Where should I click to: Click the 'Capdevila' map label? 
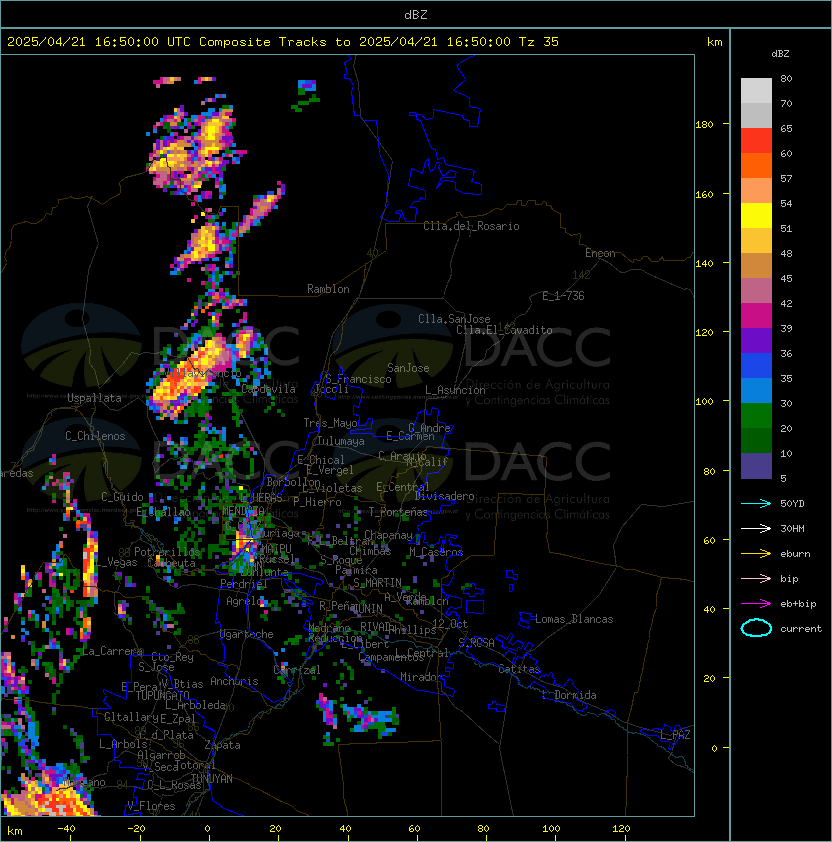pyautogui.click(x=268, y=389)
